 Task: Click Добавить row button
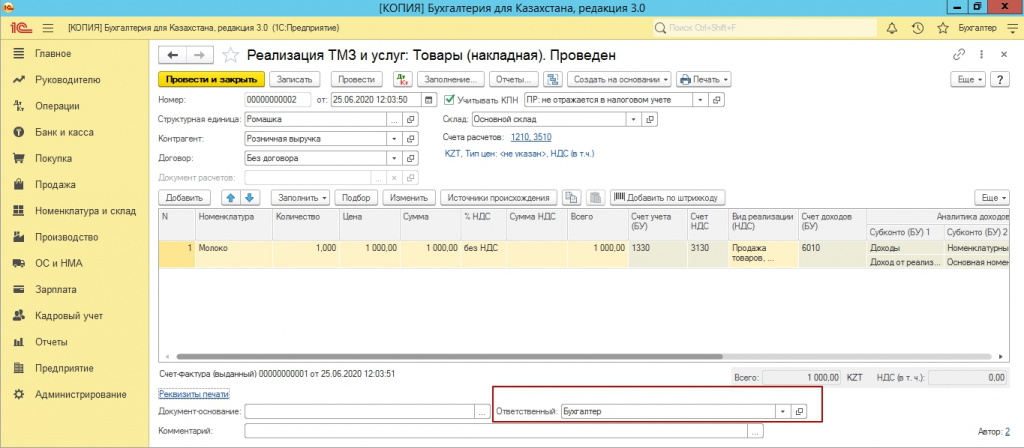coord(185,197)
